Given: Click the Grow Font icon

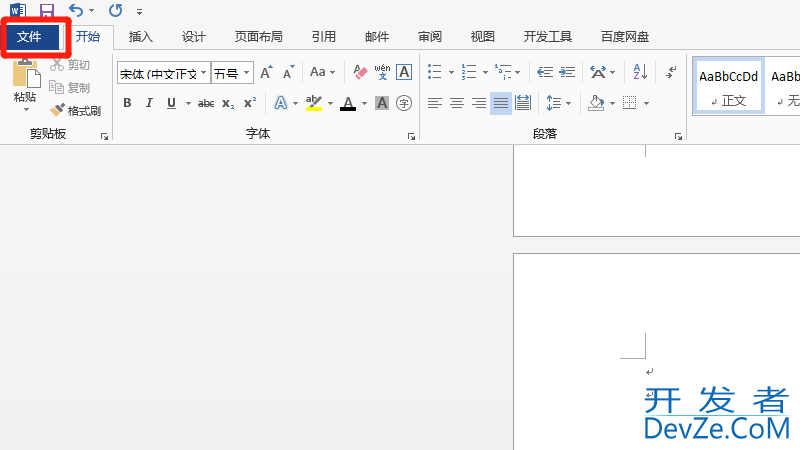Looking at the screenshot, I should click(266, 72).
